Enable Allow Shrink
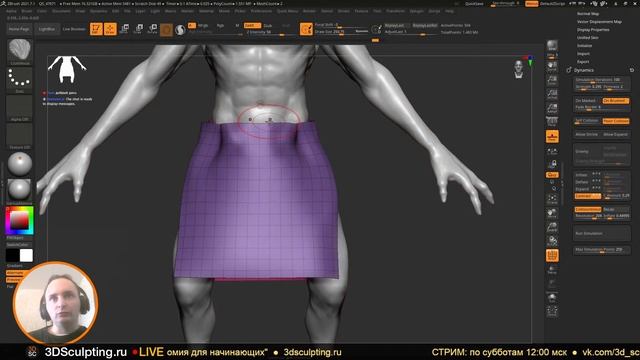The width and height of the screenshot is (640, 360). point(587,134)
